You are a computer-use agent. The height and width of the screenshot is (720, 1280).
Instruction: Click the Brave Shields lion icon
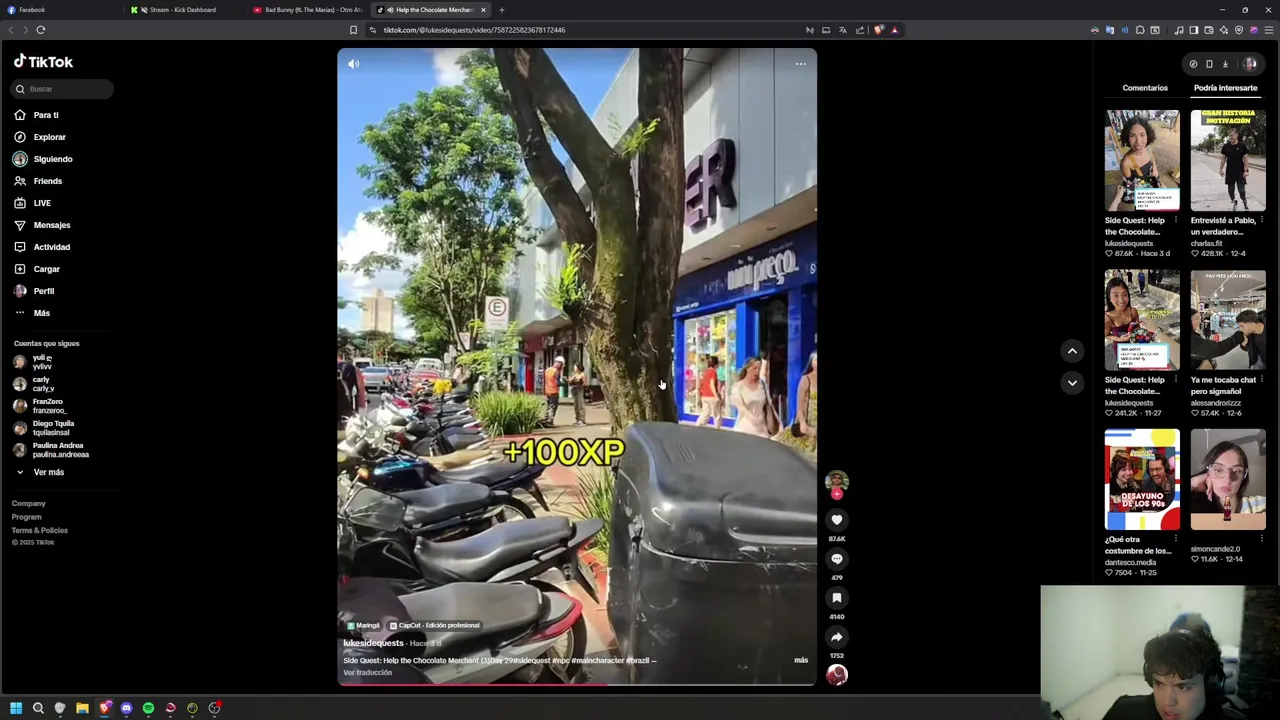(878, 30)
